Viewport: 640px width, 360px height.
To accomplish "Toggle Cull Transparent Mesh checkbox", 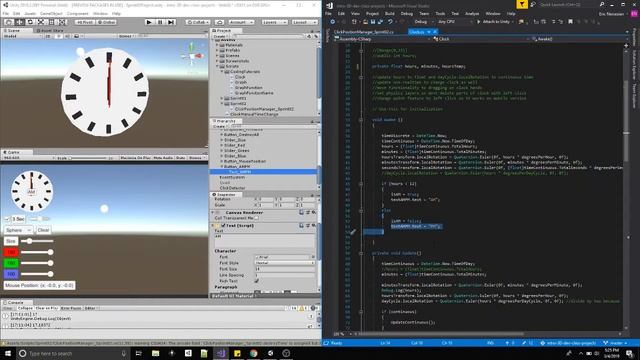I will pyautogui.click(x=256, y=218).
